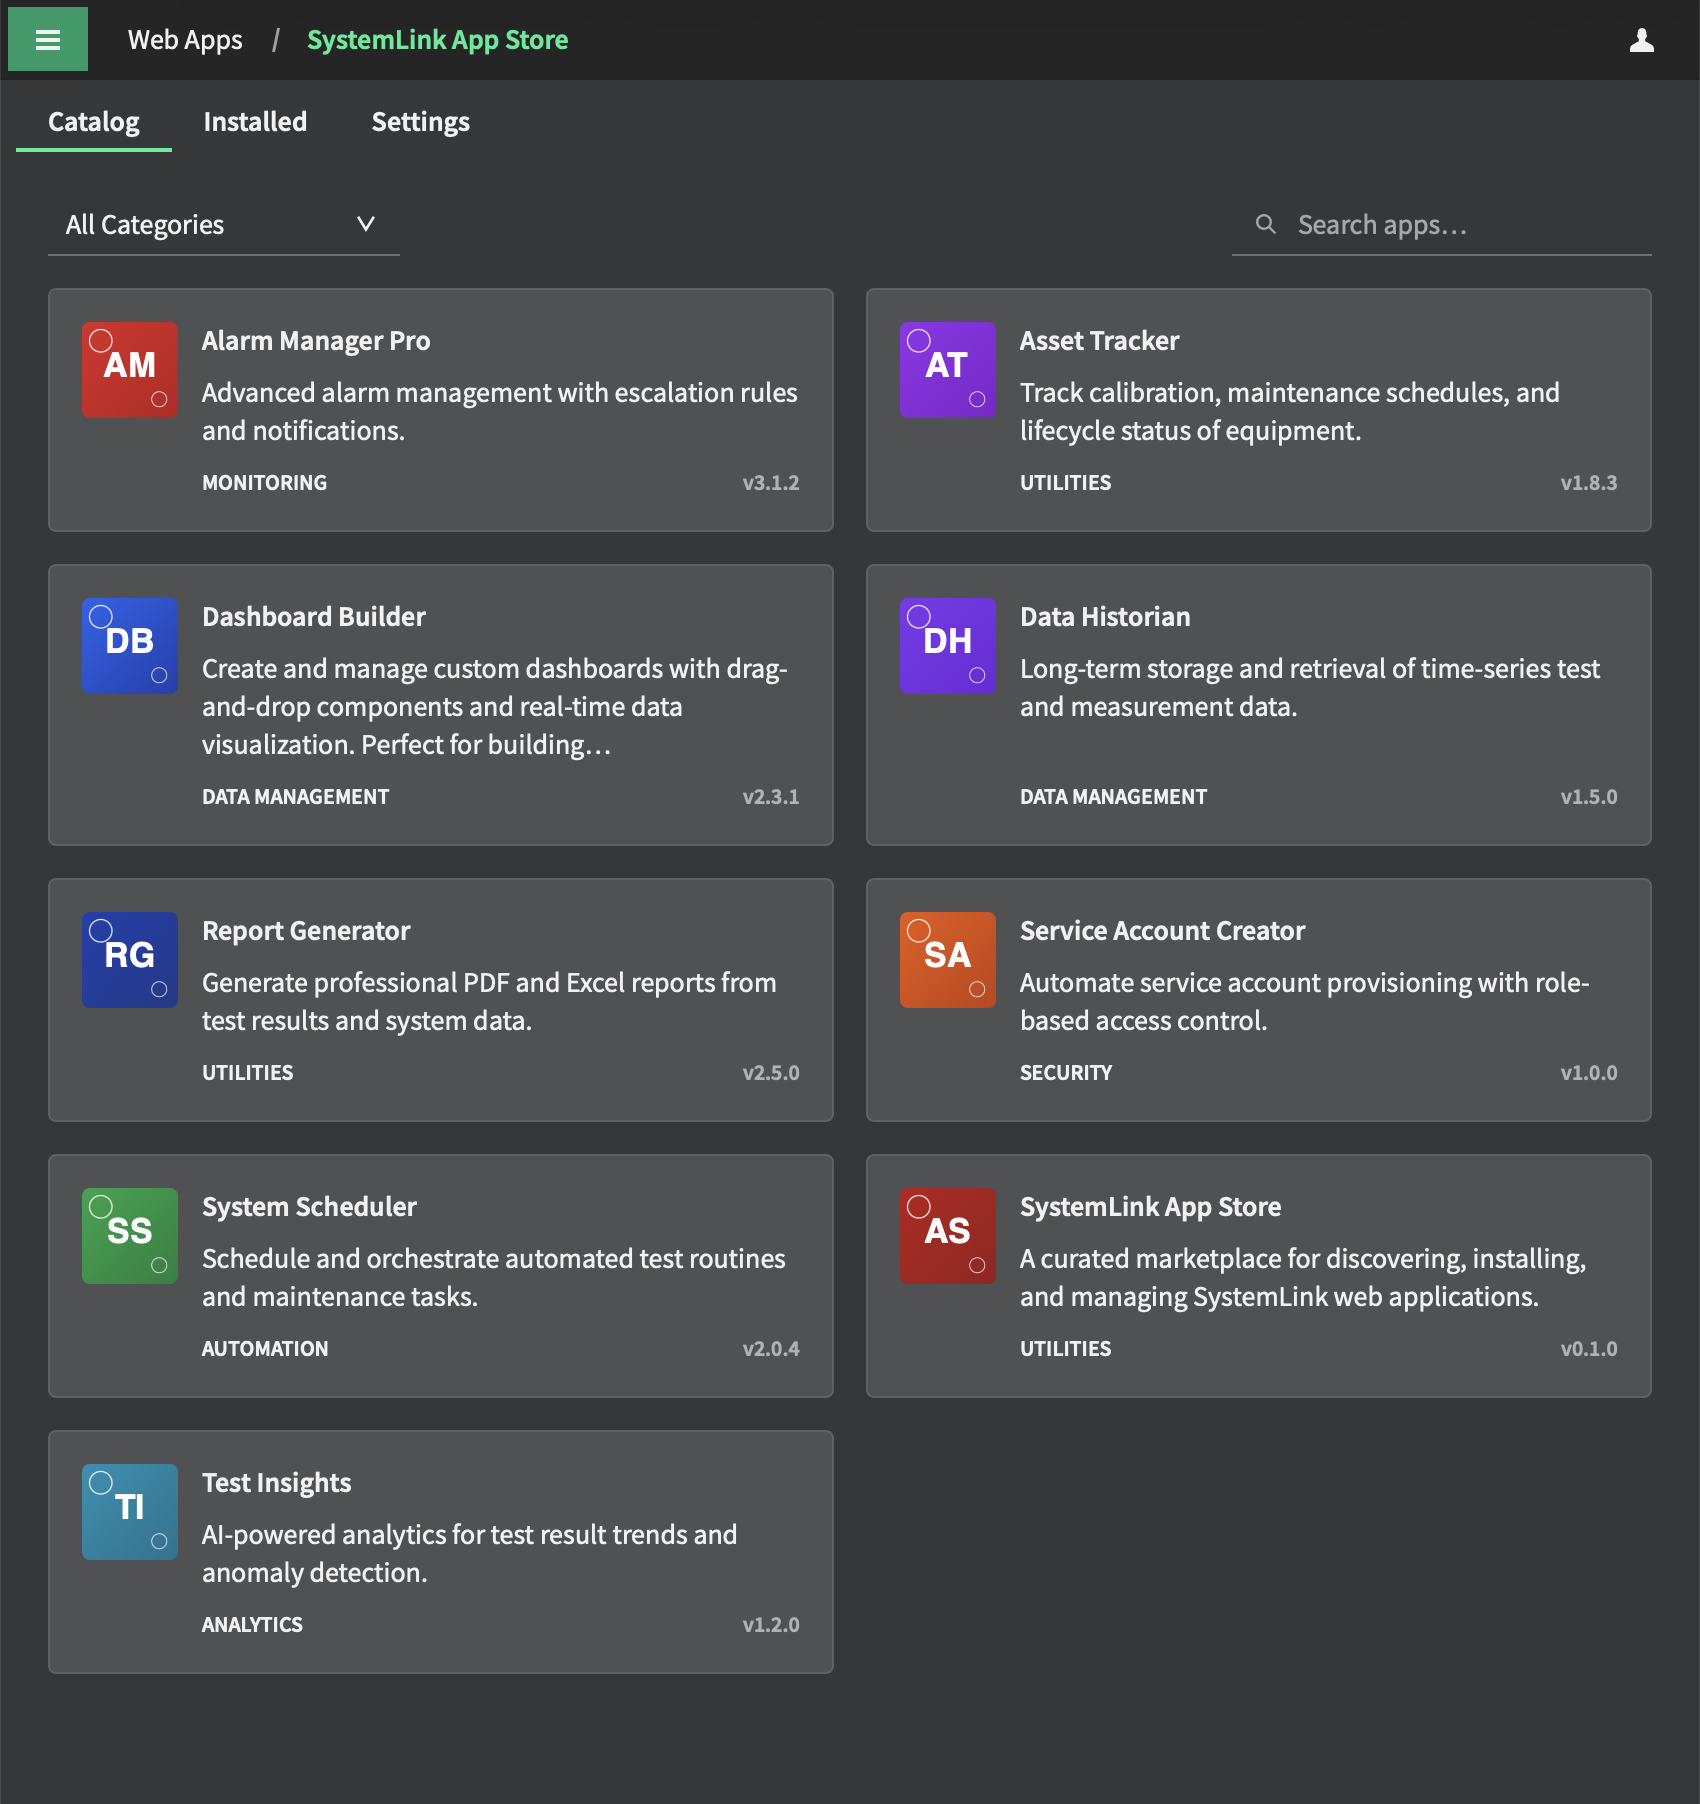Click SystemLink App Store breadcrumb
This screenshot has width=1700, height=1804.
(437, 40)
